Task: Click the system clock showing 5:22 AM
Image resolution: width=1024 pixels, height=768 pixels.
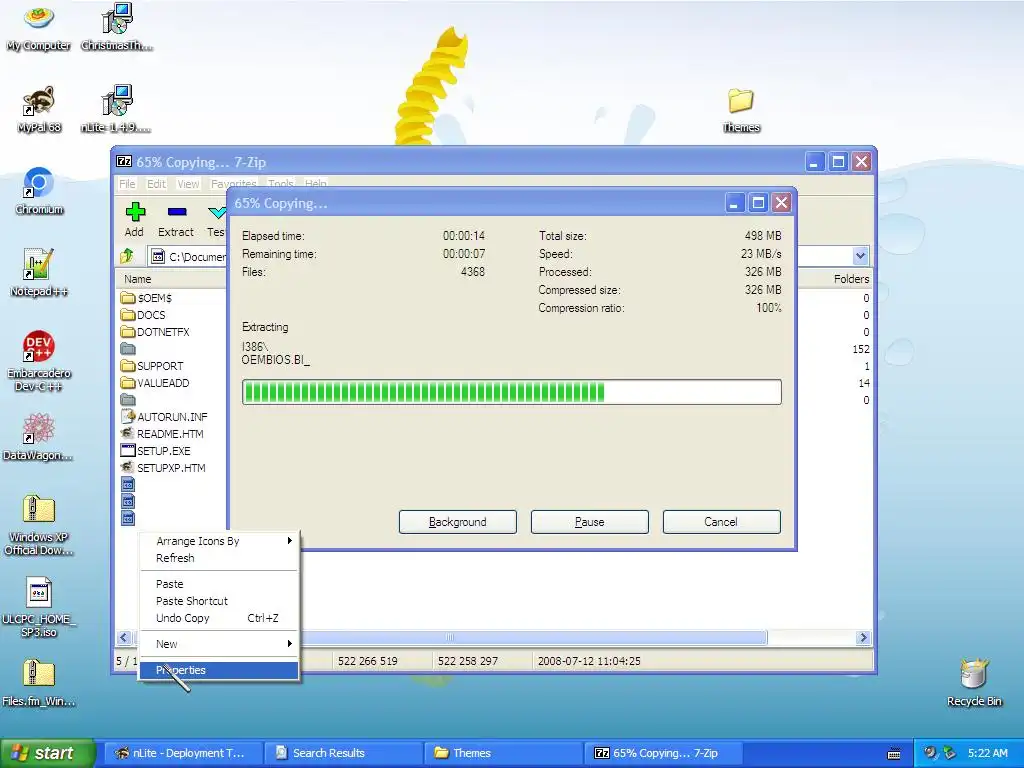Action: pos(987,753)
